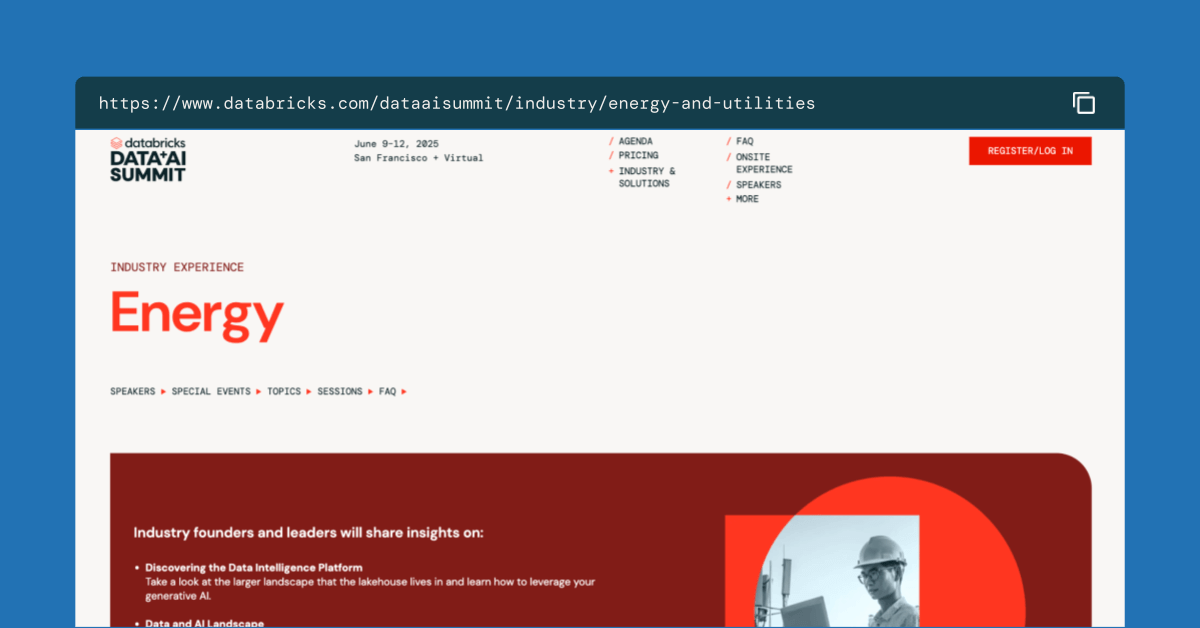The height and width of the screenshot is (628, 1200).
Task: Click the San Francisco + Virtual text
Action: (418, 158)
